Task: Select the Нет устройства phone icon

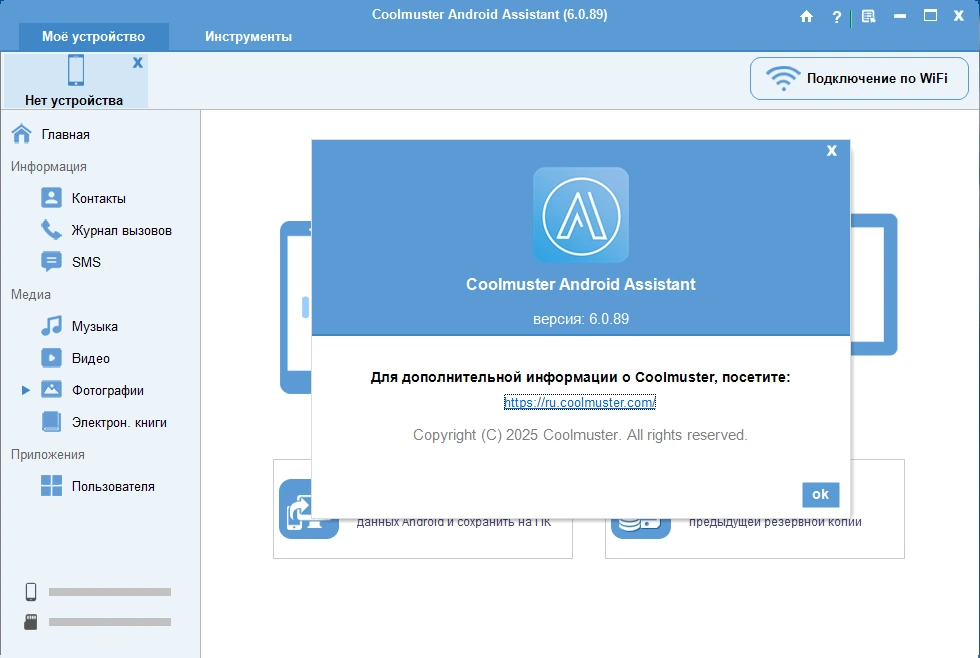Action: click(76, 70)
